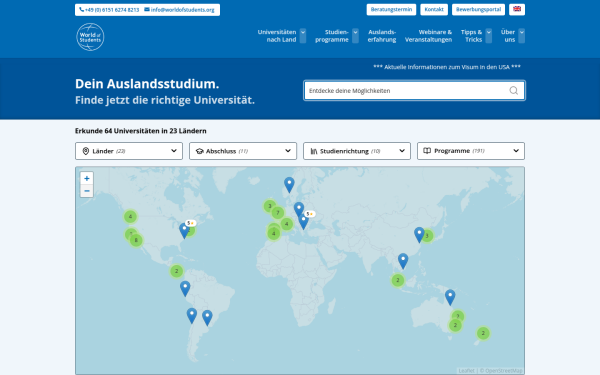Expand the Über uns chevron
The height and width of the screenshot is (375, 600).
[522, 36]
